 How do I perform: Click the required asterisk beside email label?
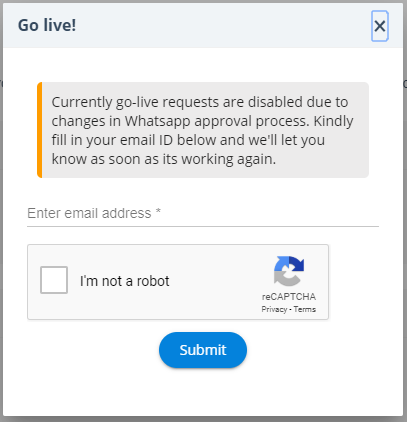tap(158, 211)
